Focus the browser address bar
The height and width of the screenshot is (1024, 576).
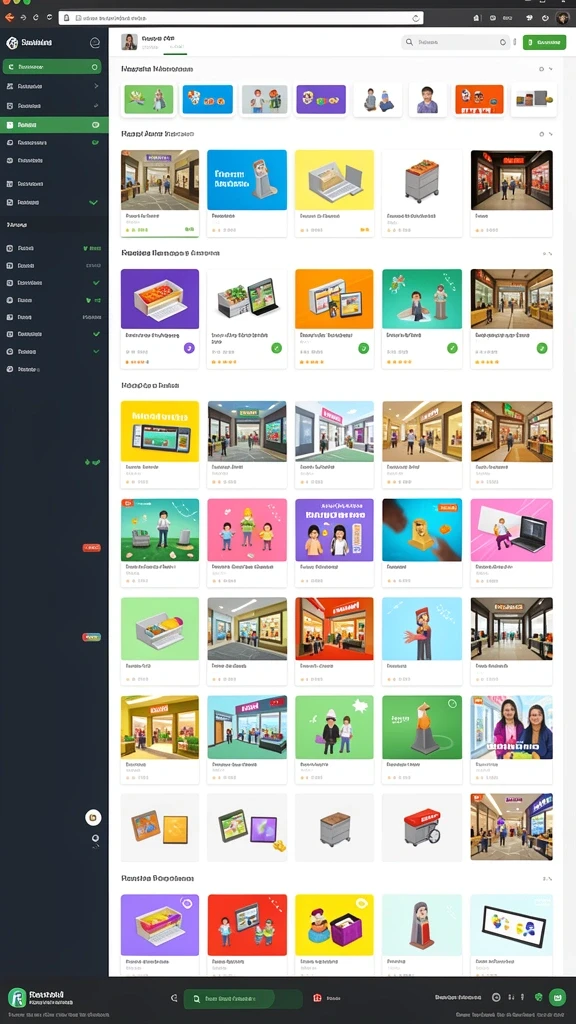point(241,18)
